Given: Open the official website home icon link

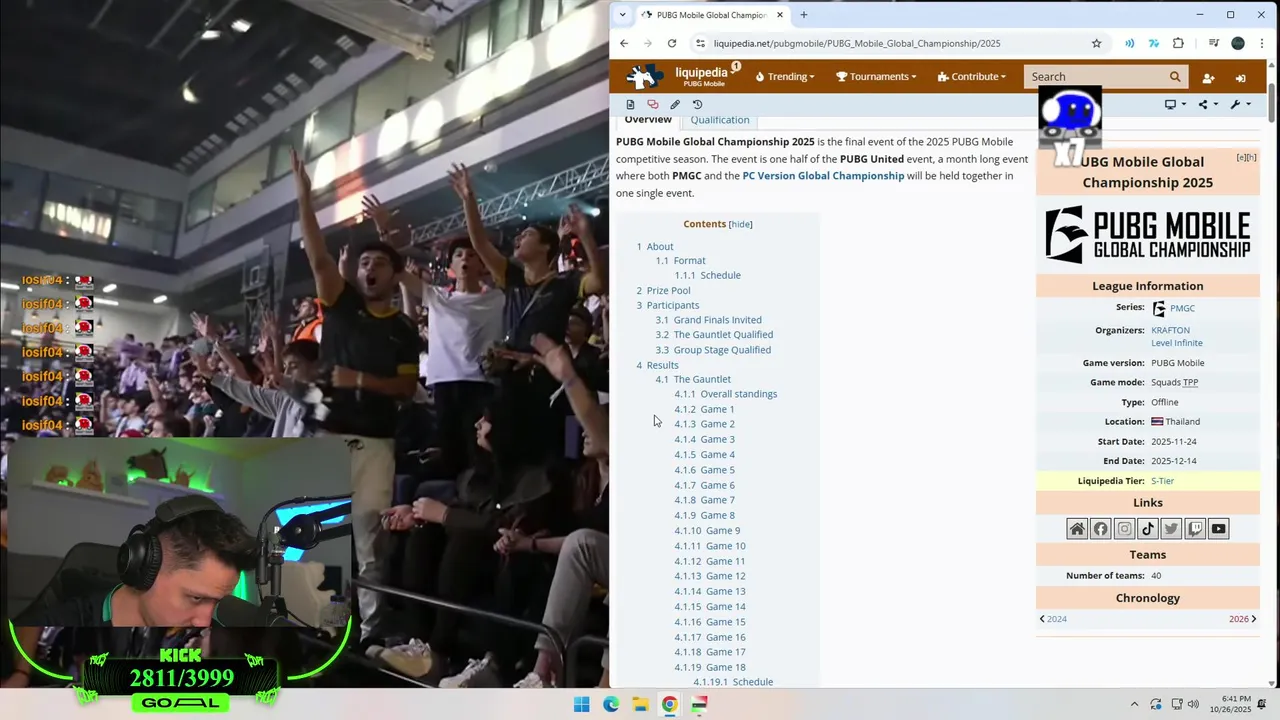Looking at the screenshot, I should tap(1077, 529).
